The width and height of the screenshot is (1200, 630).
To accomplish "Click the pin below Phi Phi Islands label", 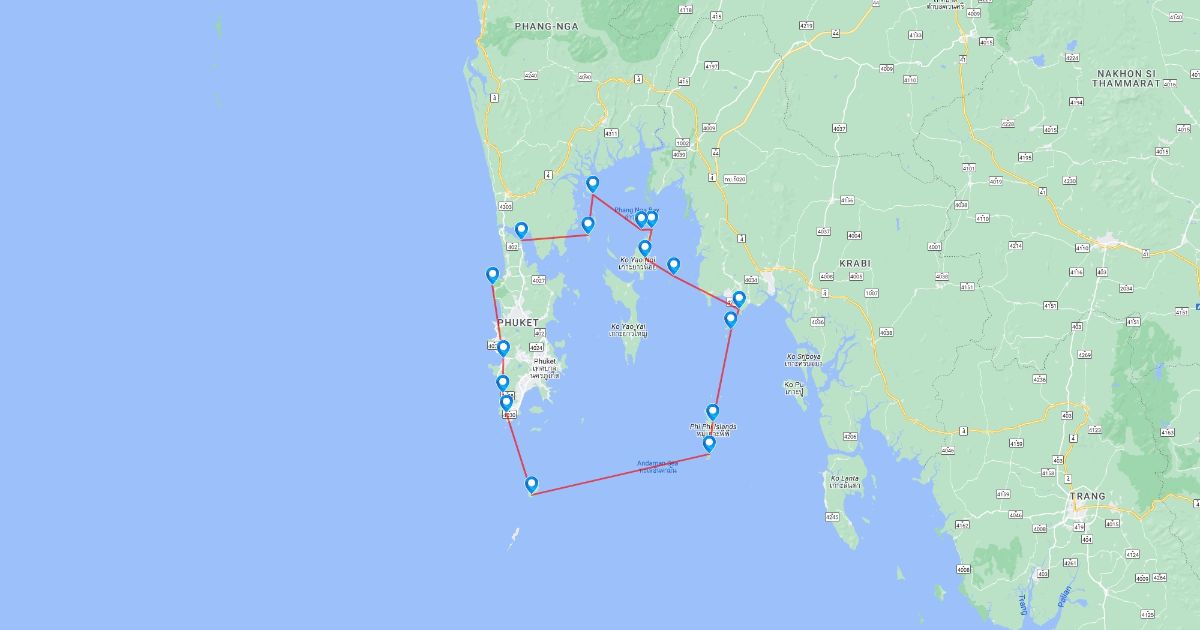I will pos(709,444).
